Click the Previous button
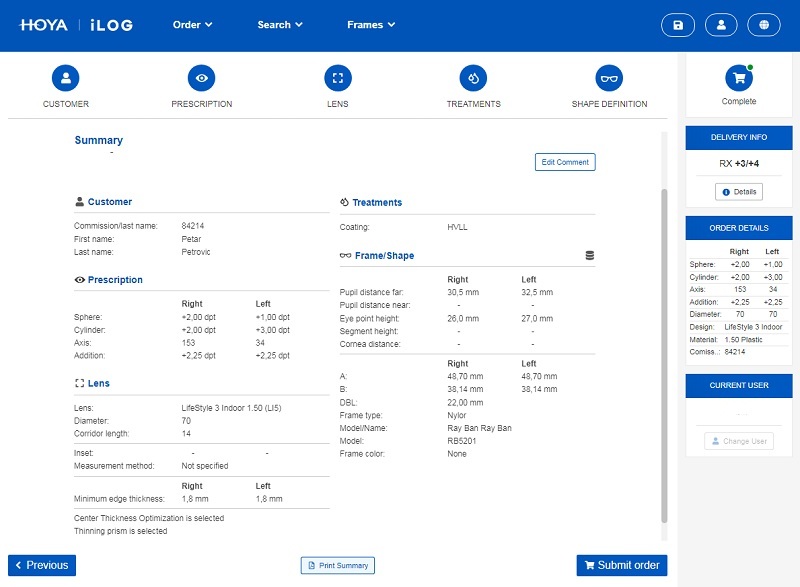Screen dimensions: 800x587 click(42, 565)
